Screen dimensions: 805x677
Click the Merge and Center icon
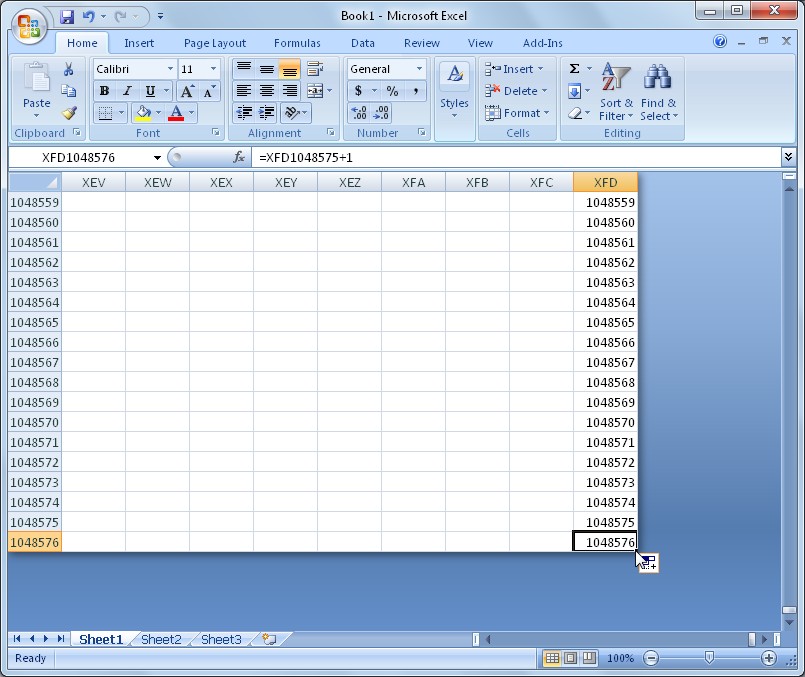coord(315,91)
